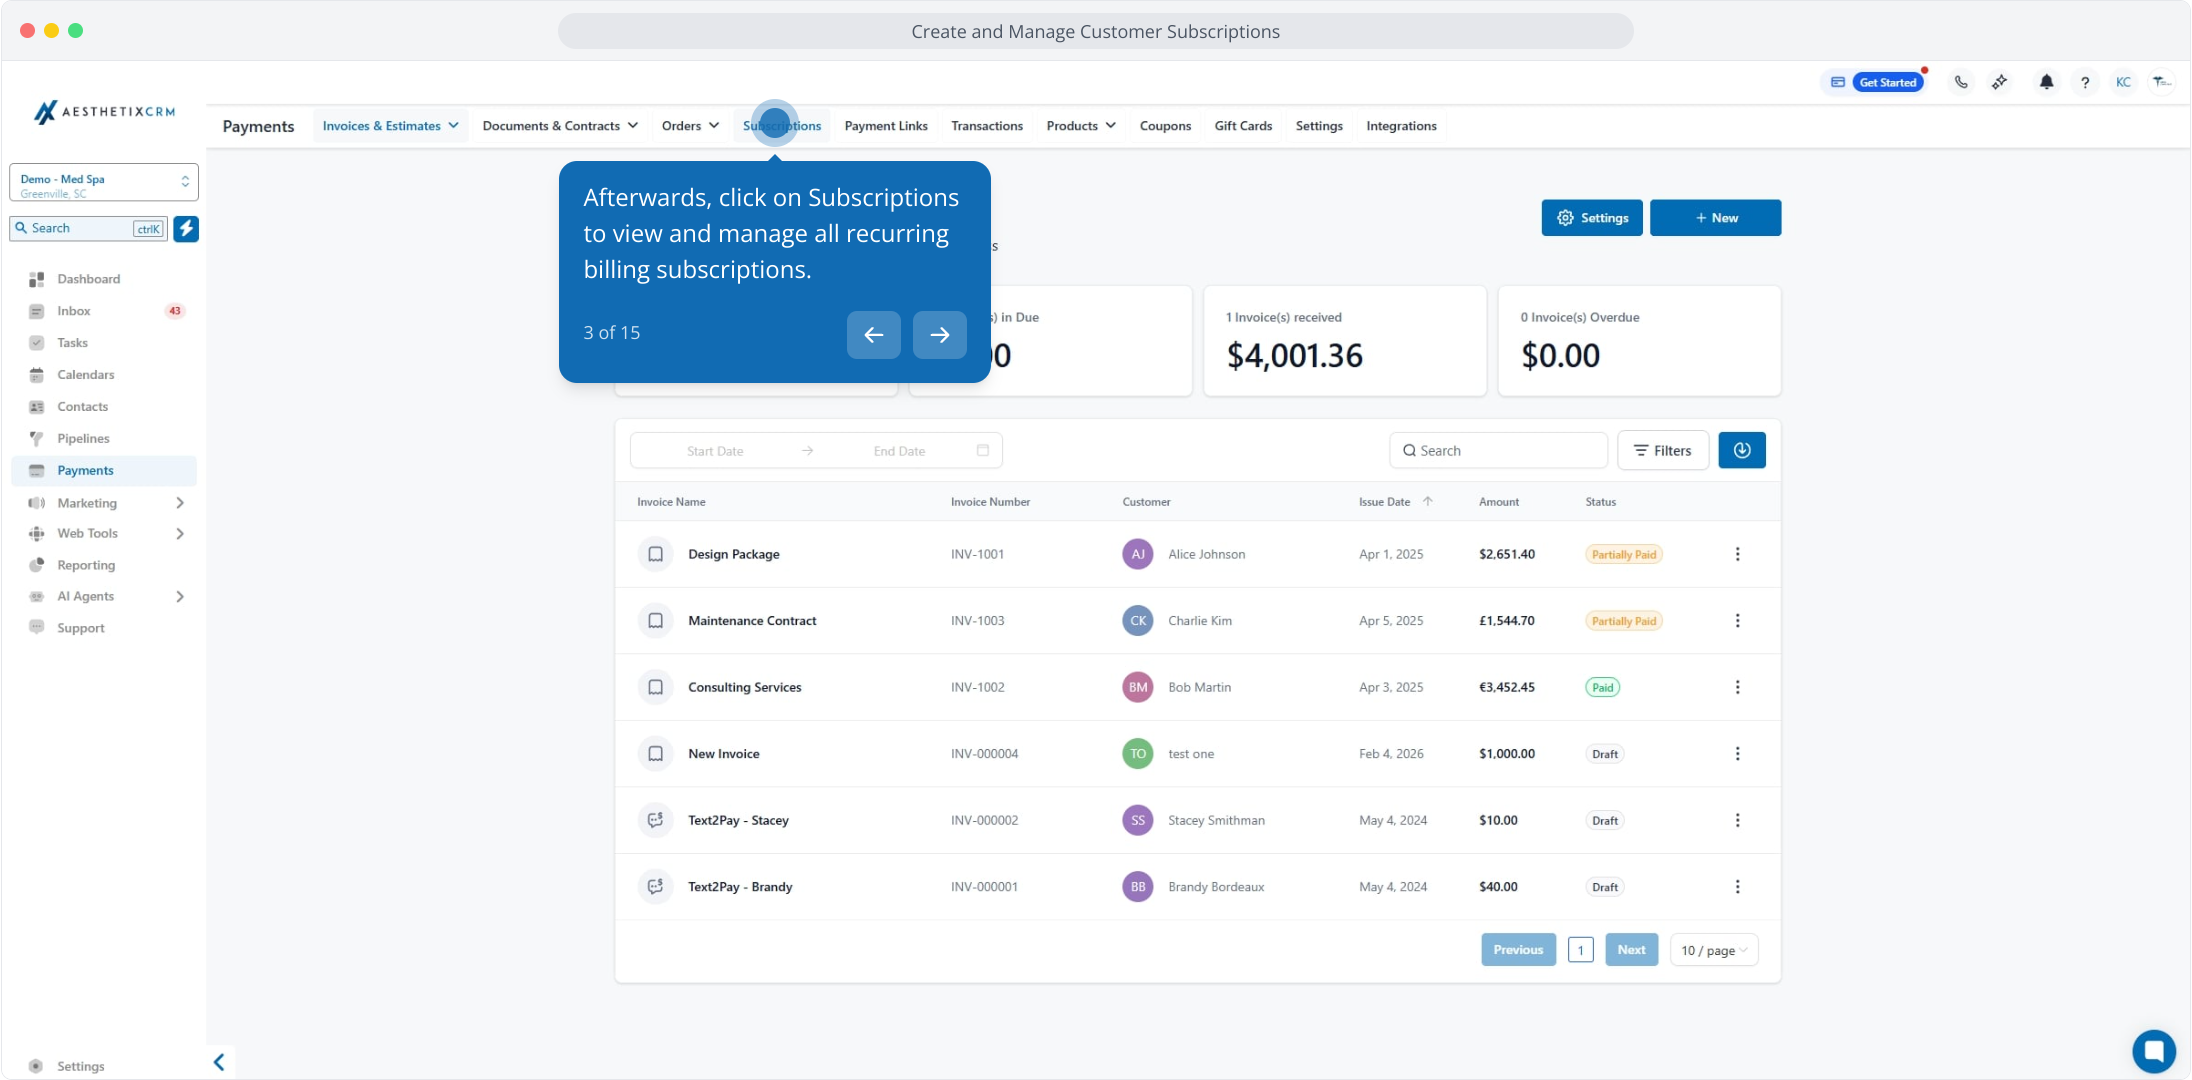Expand the Marketing sidebar submenu
The width and height of the screenshot is (2192, 1080).
180,503
